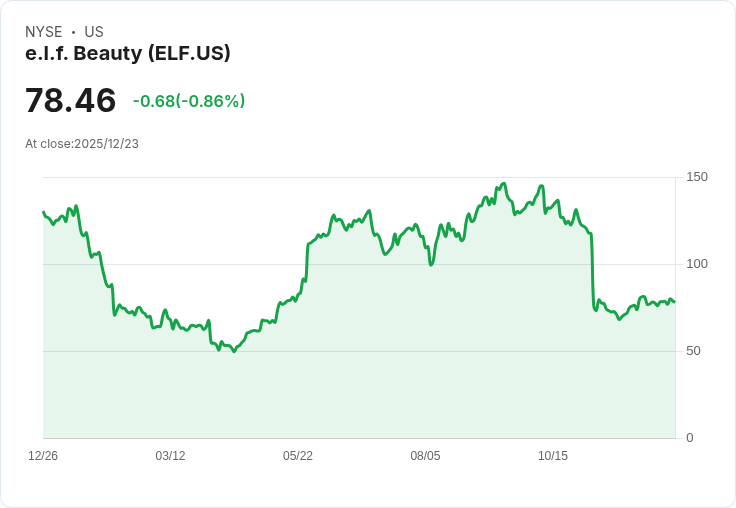Select the 08/05 date on the x-axis
This screenshot has width=736, height=508.
coord(425,455)
